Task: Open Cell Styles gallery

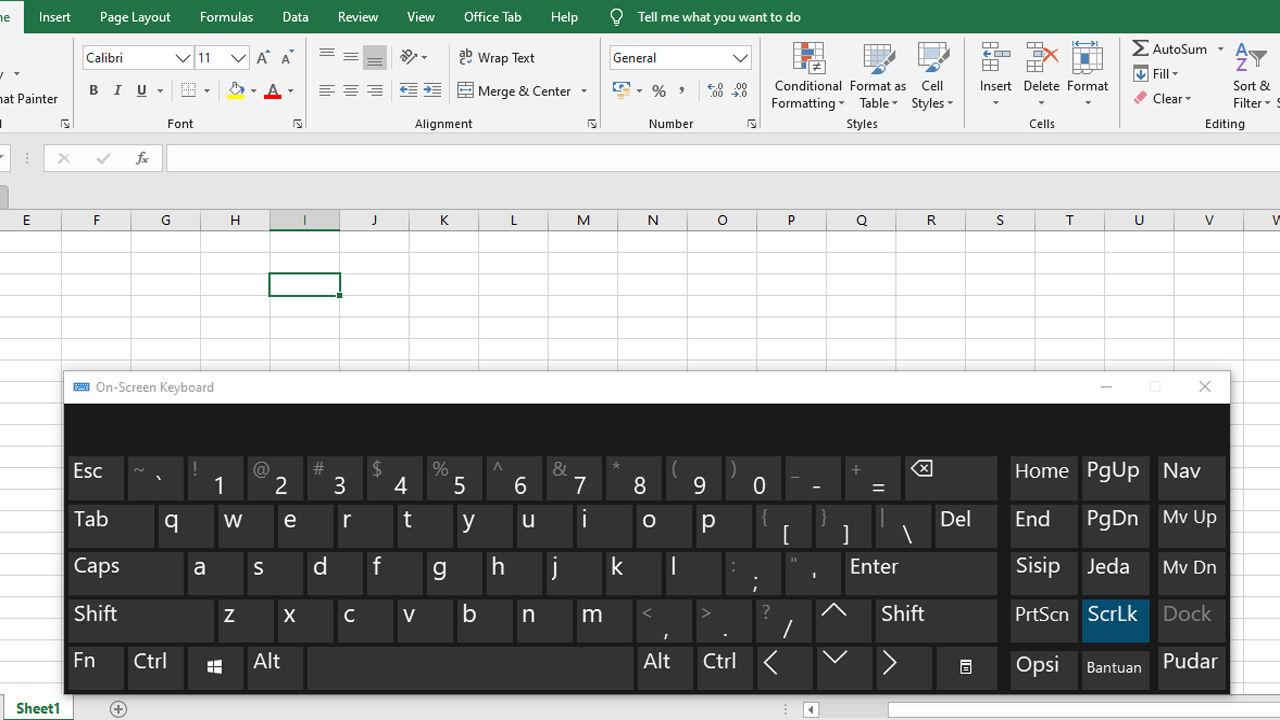Action: [x=933, y=76]
